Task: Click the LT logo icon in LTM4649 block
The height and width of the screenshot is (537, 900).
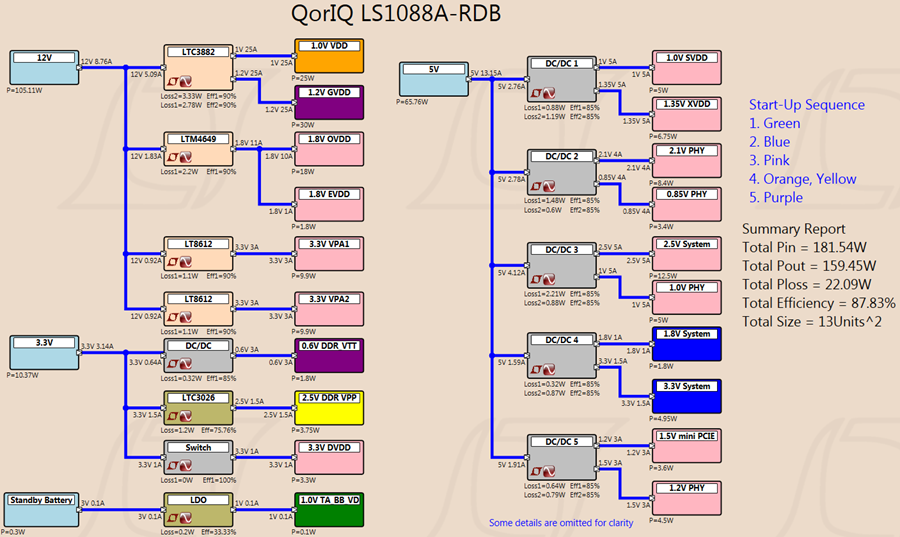Action: pos(180,157)
